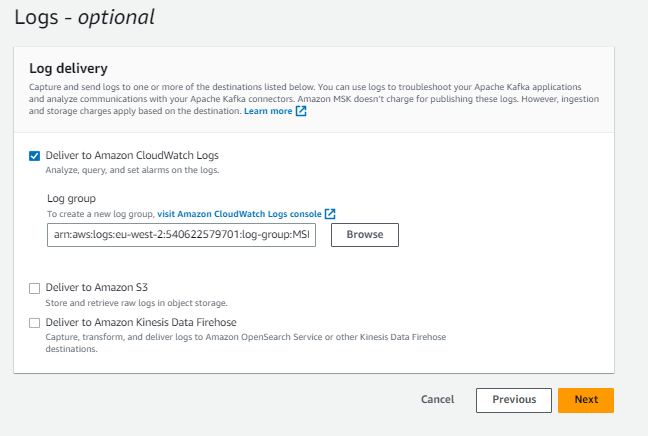Focus the Log group ARN input field

coord(181,235)
